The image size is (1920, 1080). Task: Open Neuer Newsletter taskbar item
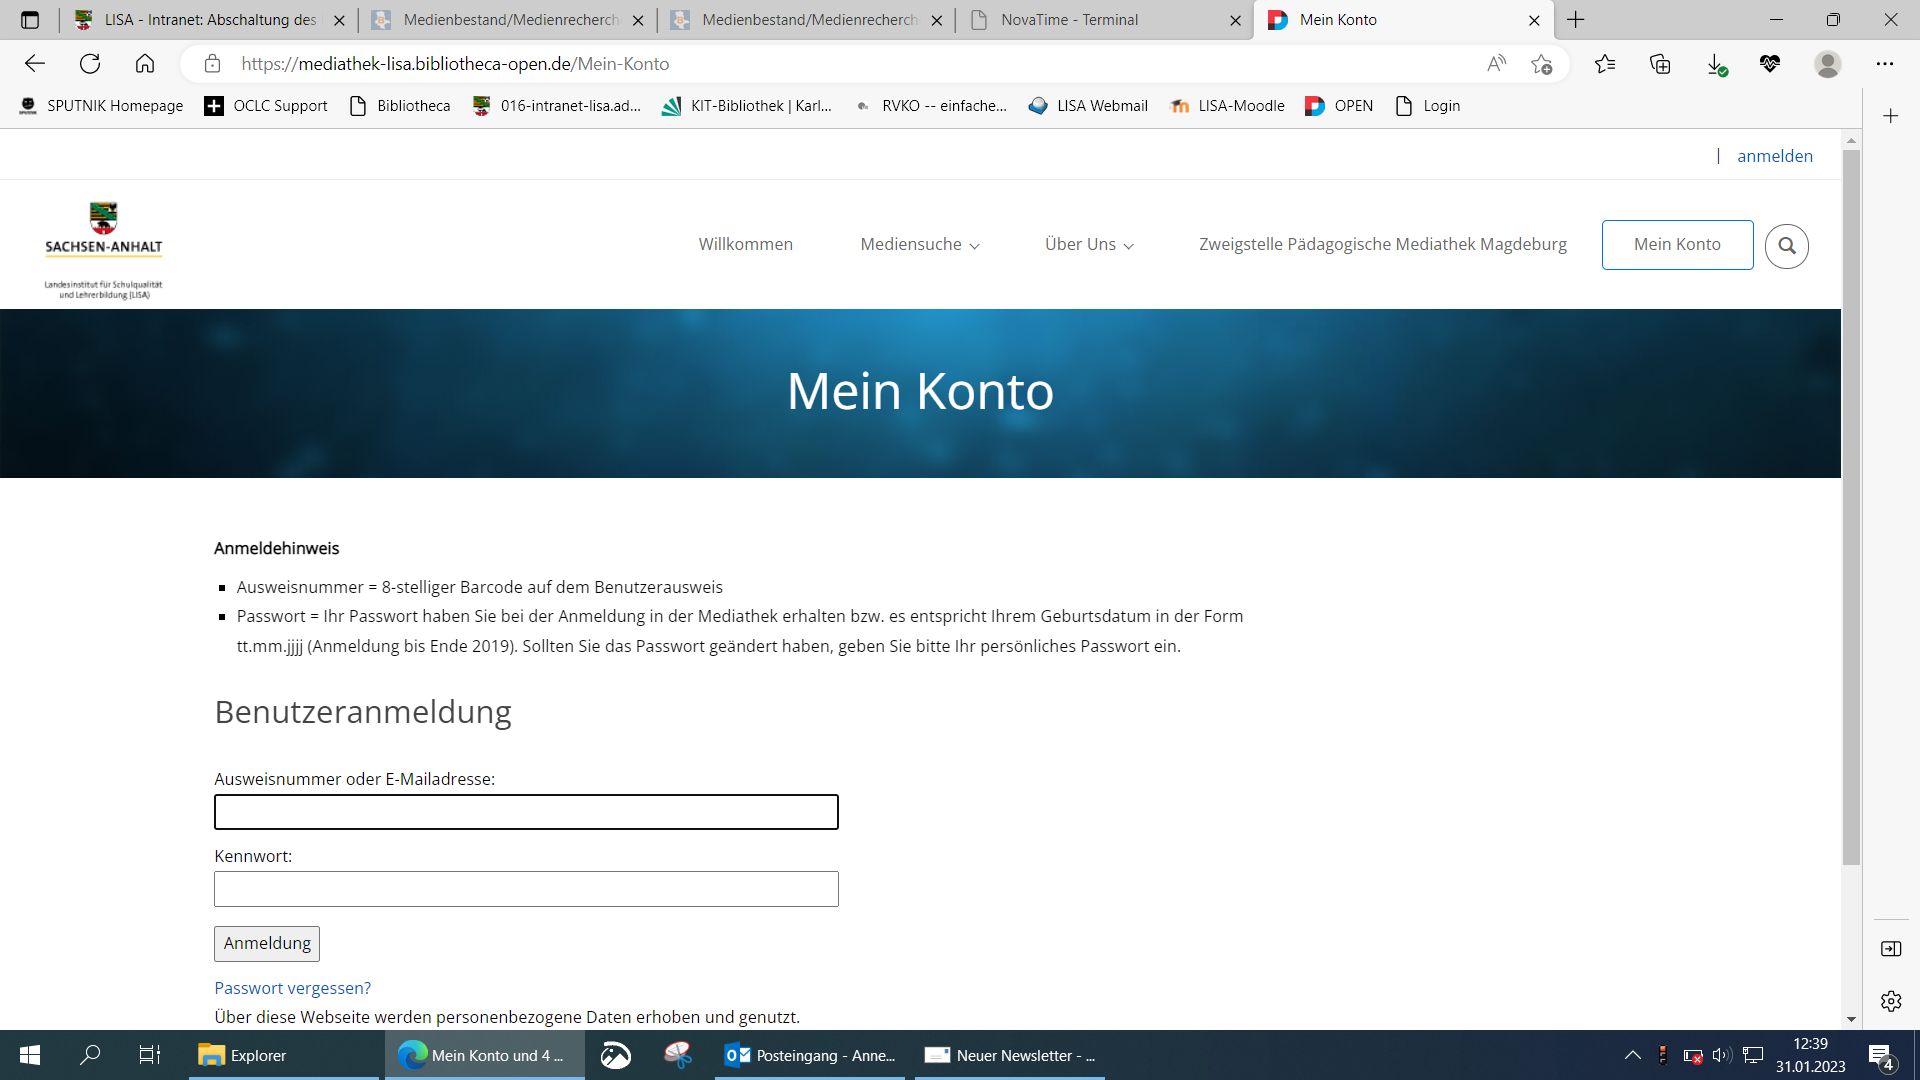point(1010,1055)
